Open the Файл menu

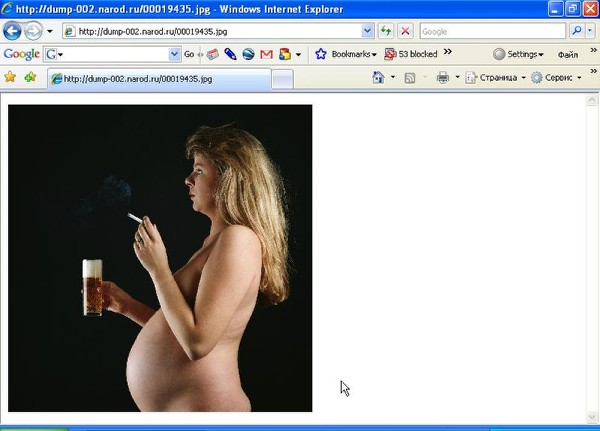(567, 55)
